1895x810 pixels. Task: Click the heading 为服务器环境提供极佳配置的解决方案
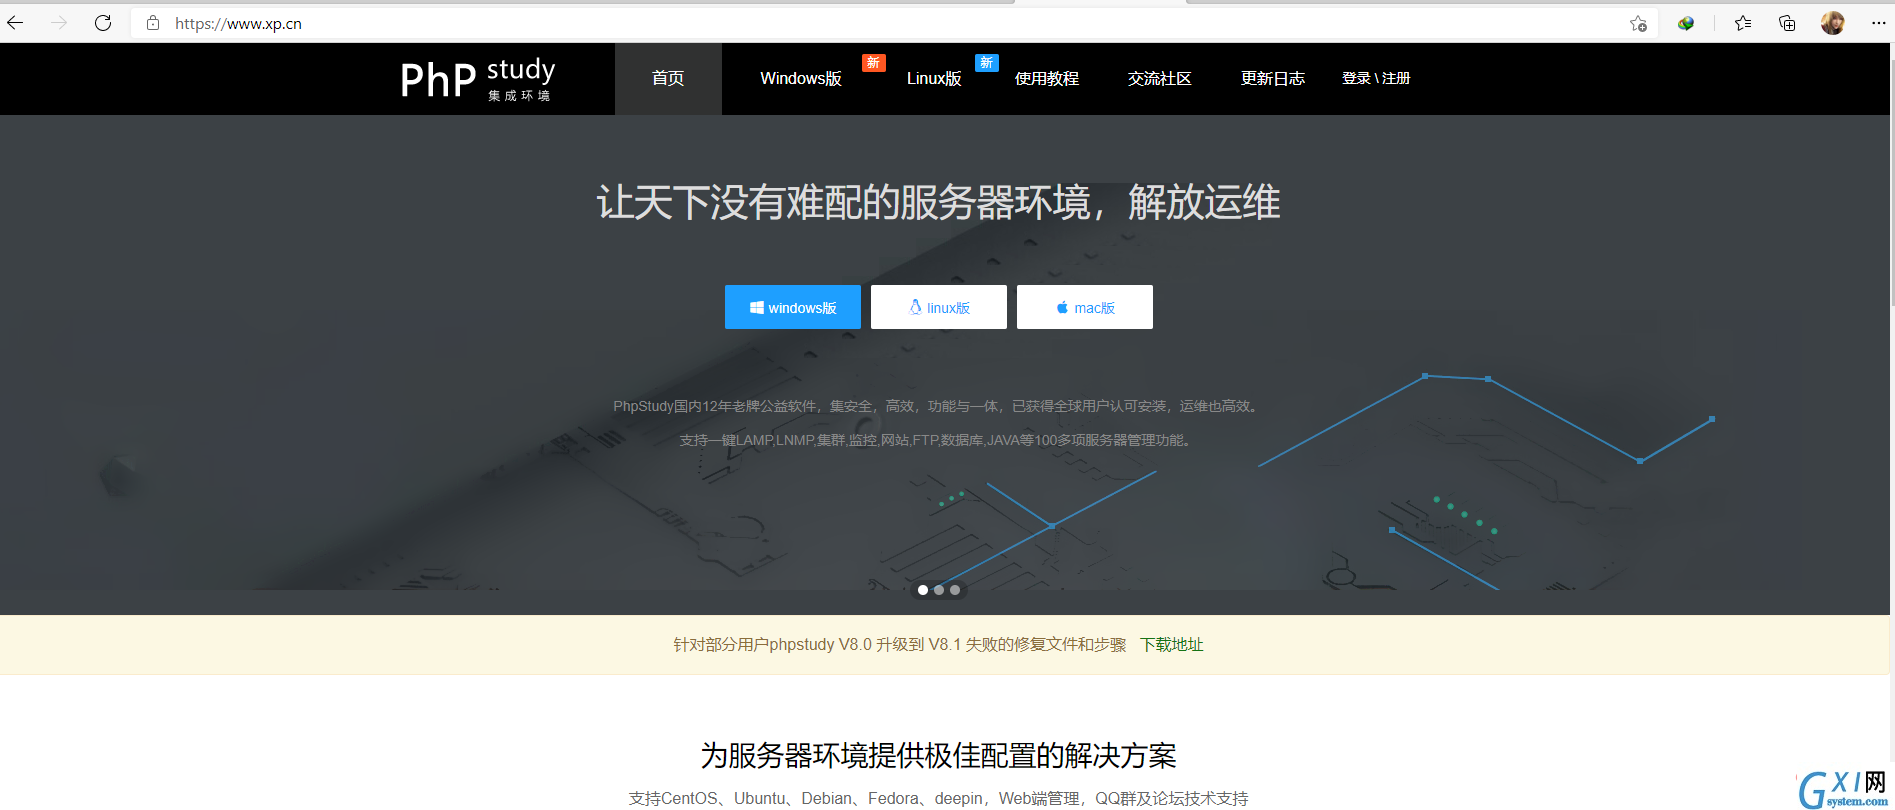[x=939, y=755]
